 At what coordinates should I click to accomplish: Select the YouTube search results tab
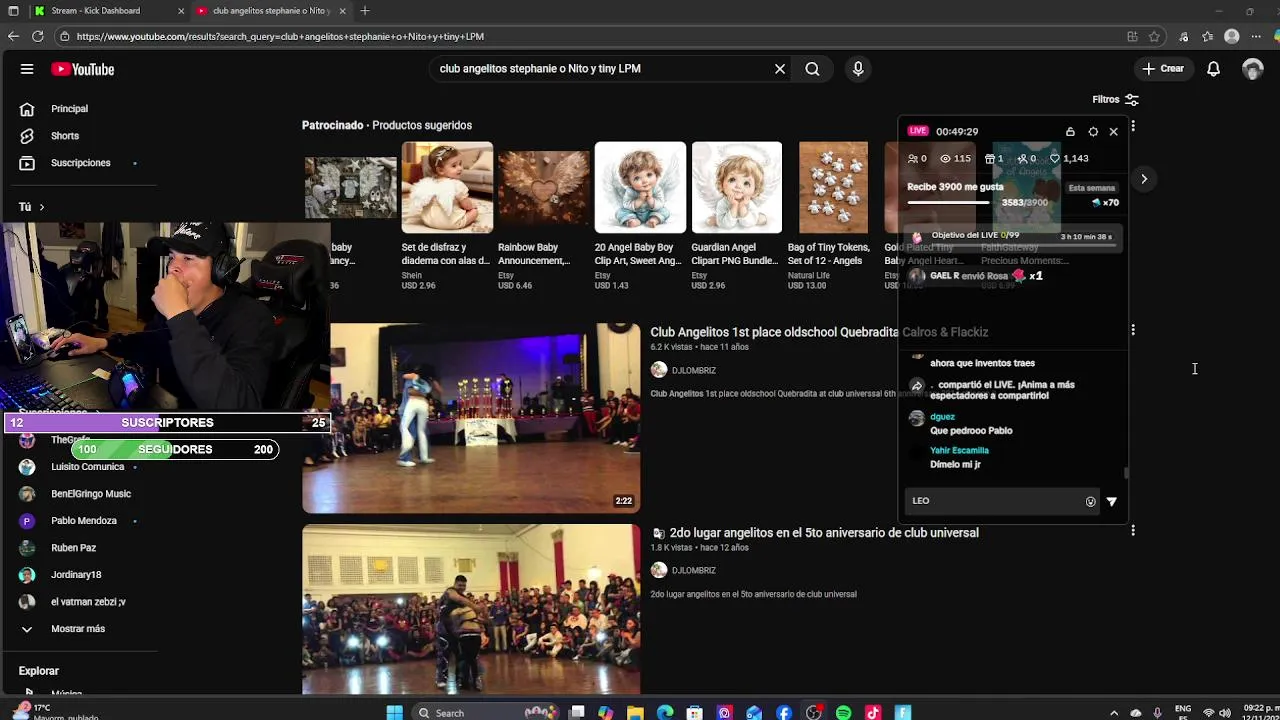point(270,11)
